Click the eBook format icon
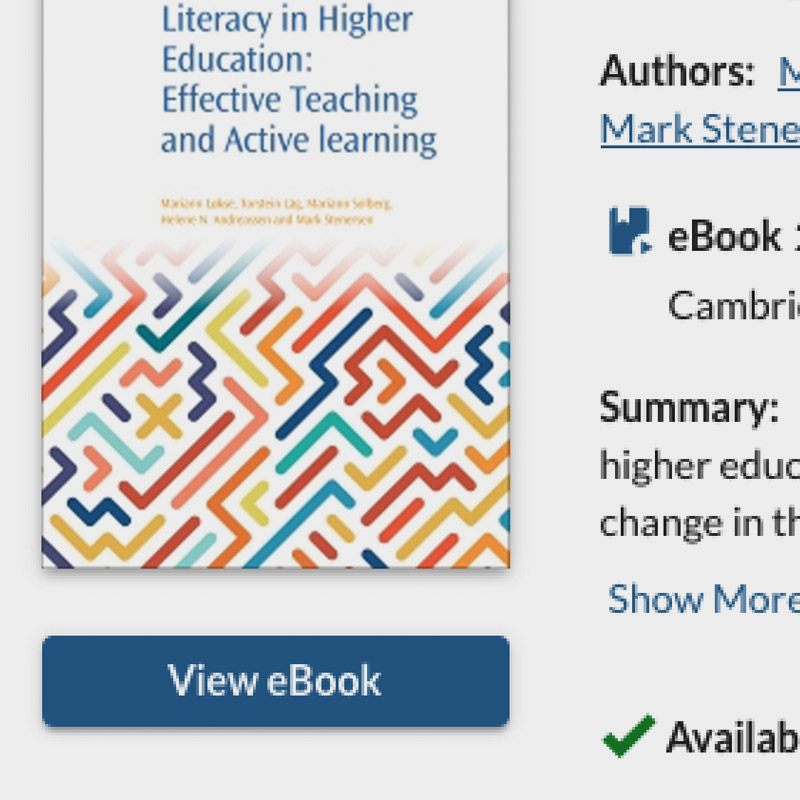Image resolution: width=800 pixels, height=800 pixels. click(629, 232)
